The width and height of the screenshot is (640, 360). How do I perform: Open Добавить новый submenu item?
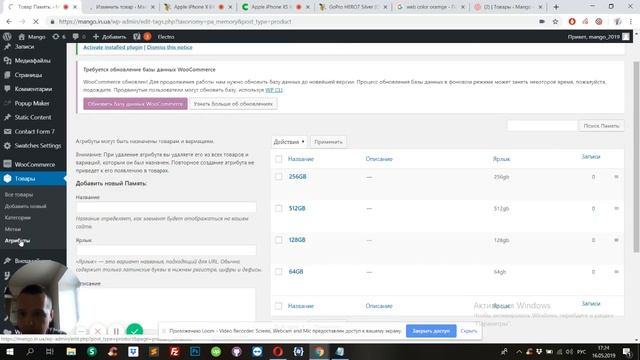coord(25,206)
